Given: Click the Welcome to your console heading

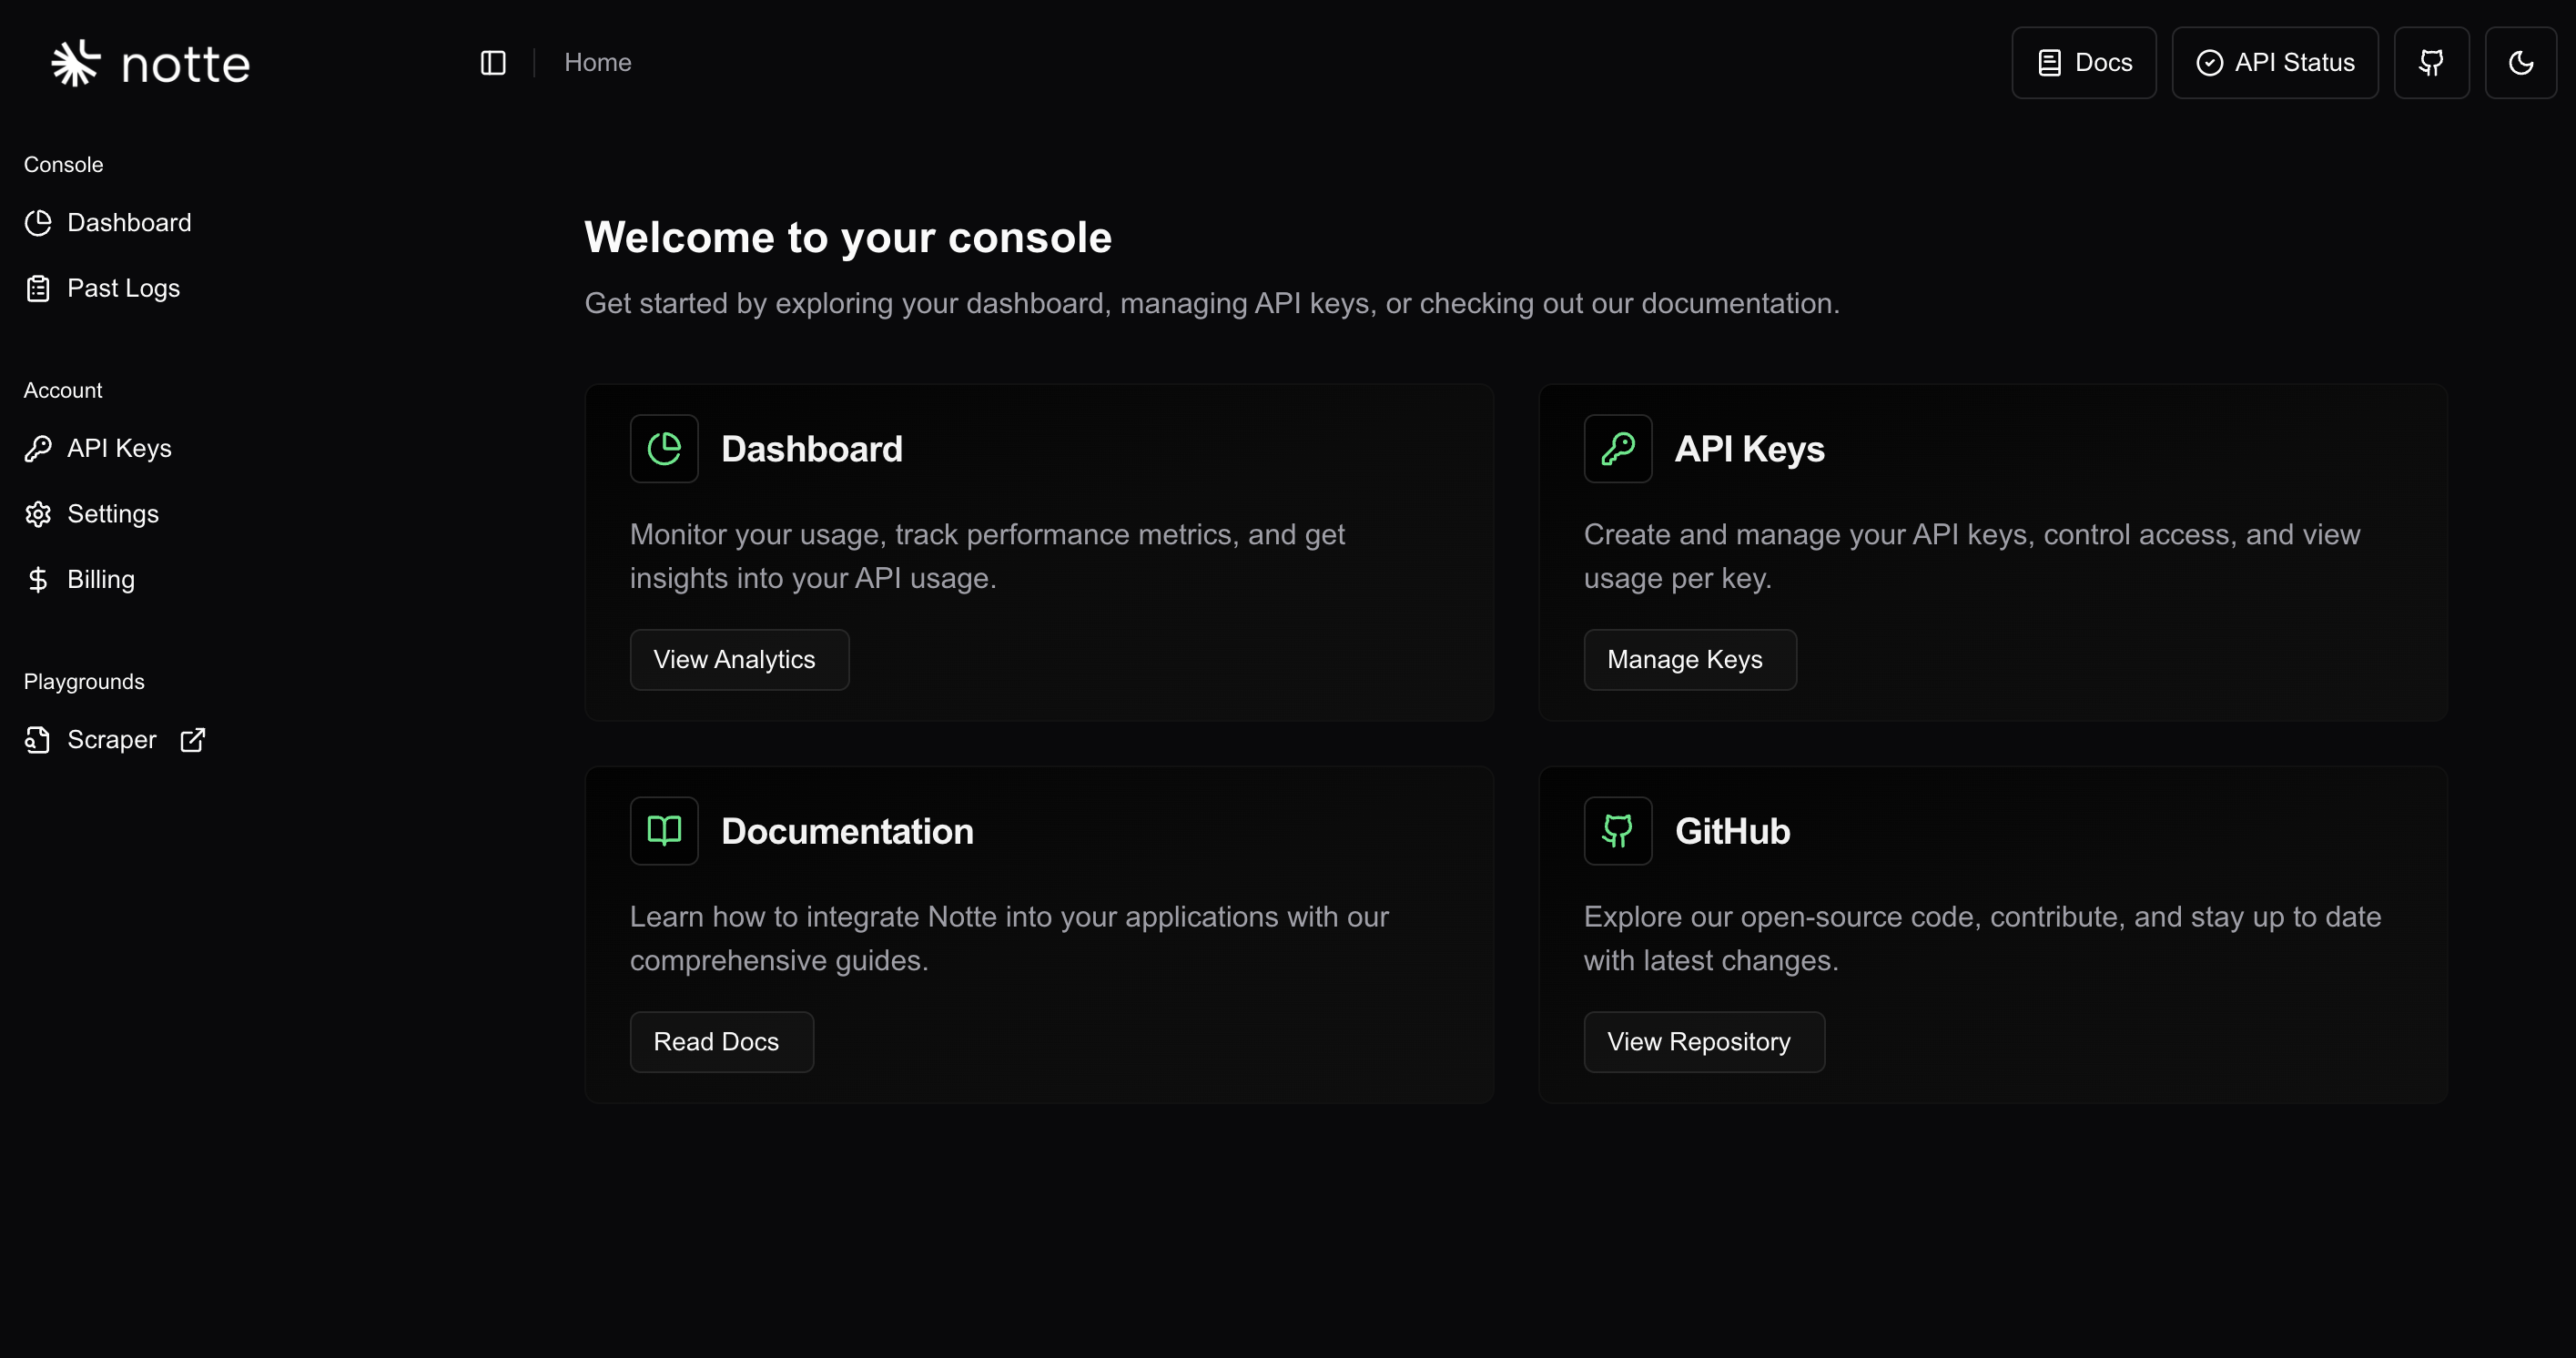Looking at the screenshot, I should [x=848, y=238].
